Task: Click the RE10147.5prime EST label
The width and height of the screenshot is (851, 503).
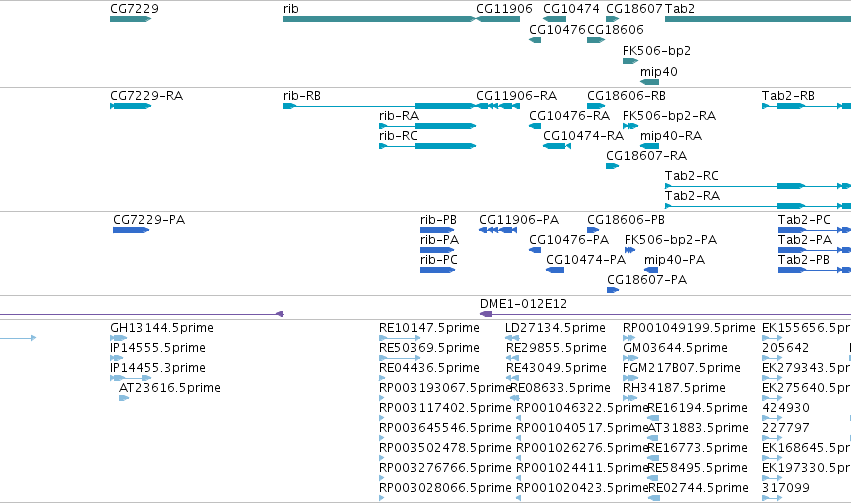Action: (429, 328)
